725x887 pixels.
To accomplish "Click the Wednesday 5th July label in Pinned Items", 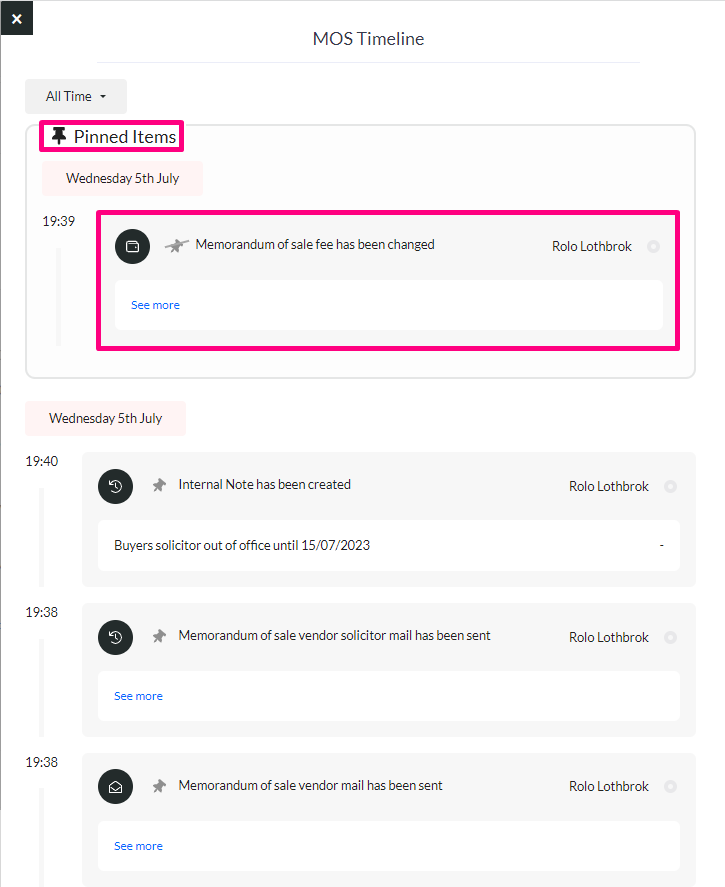I will click(x=122, y=179).
